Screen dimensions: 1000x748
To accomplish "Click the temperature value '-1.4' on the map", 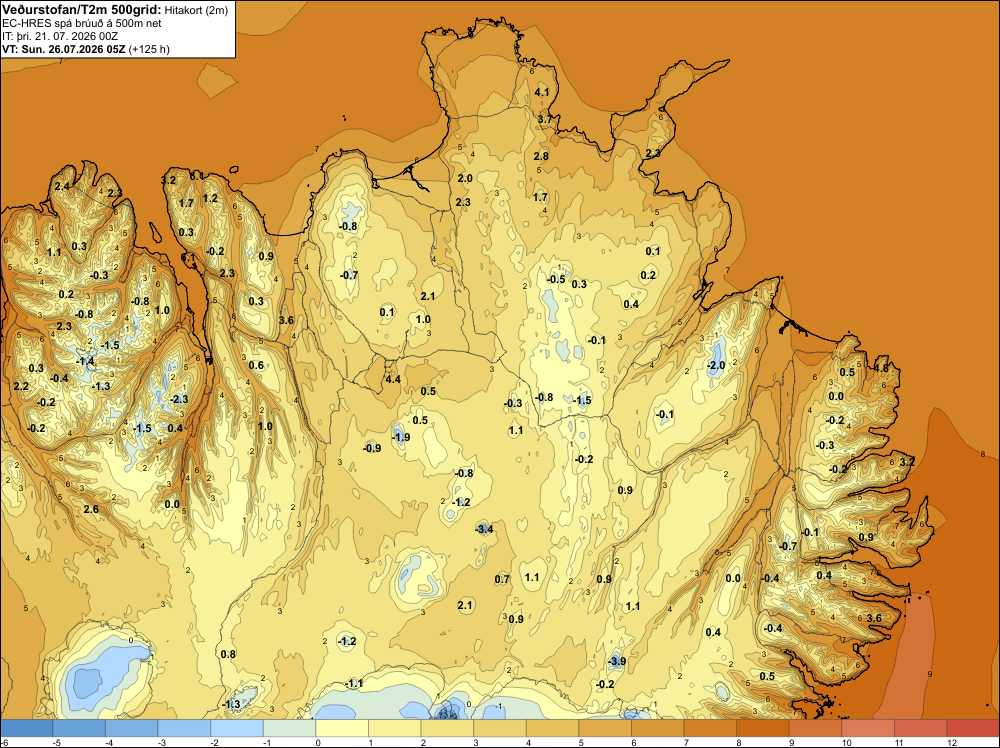I will click(85, 362).
